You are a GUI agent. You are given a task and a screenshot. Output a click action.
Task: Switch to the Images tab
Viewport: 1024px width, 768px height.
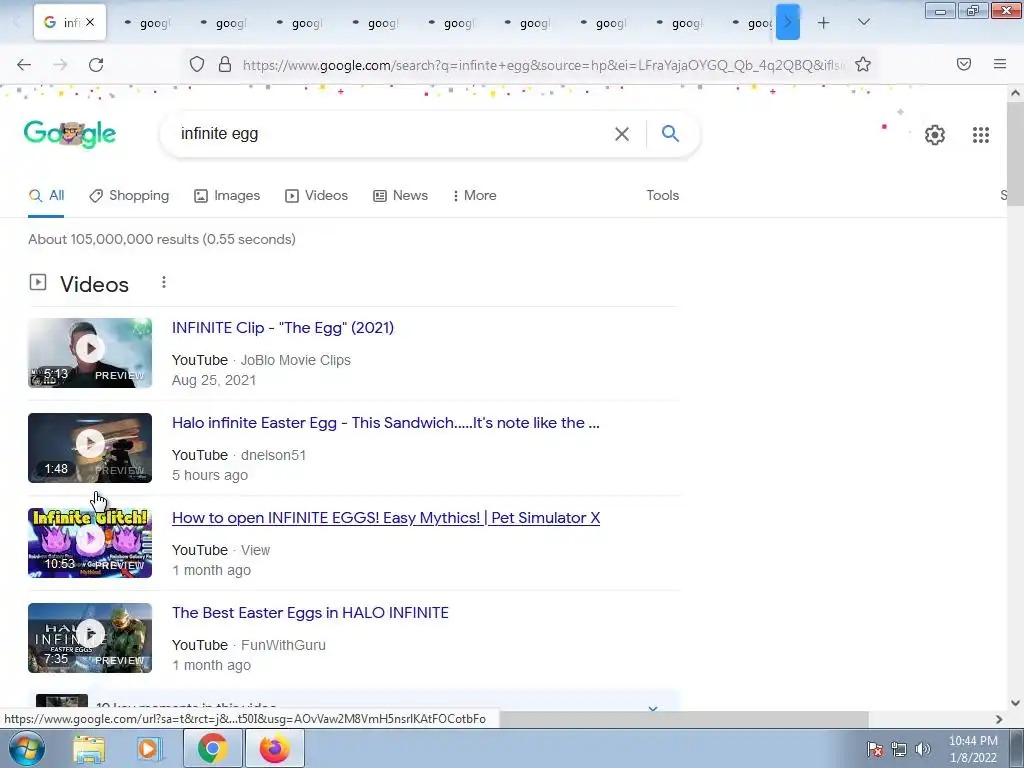pyautogui.click(x=227, y=195)
